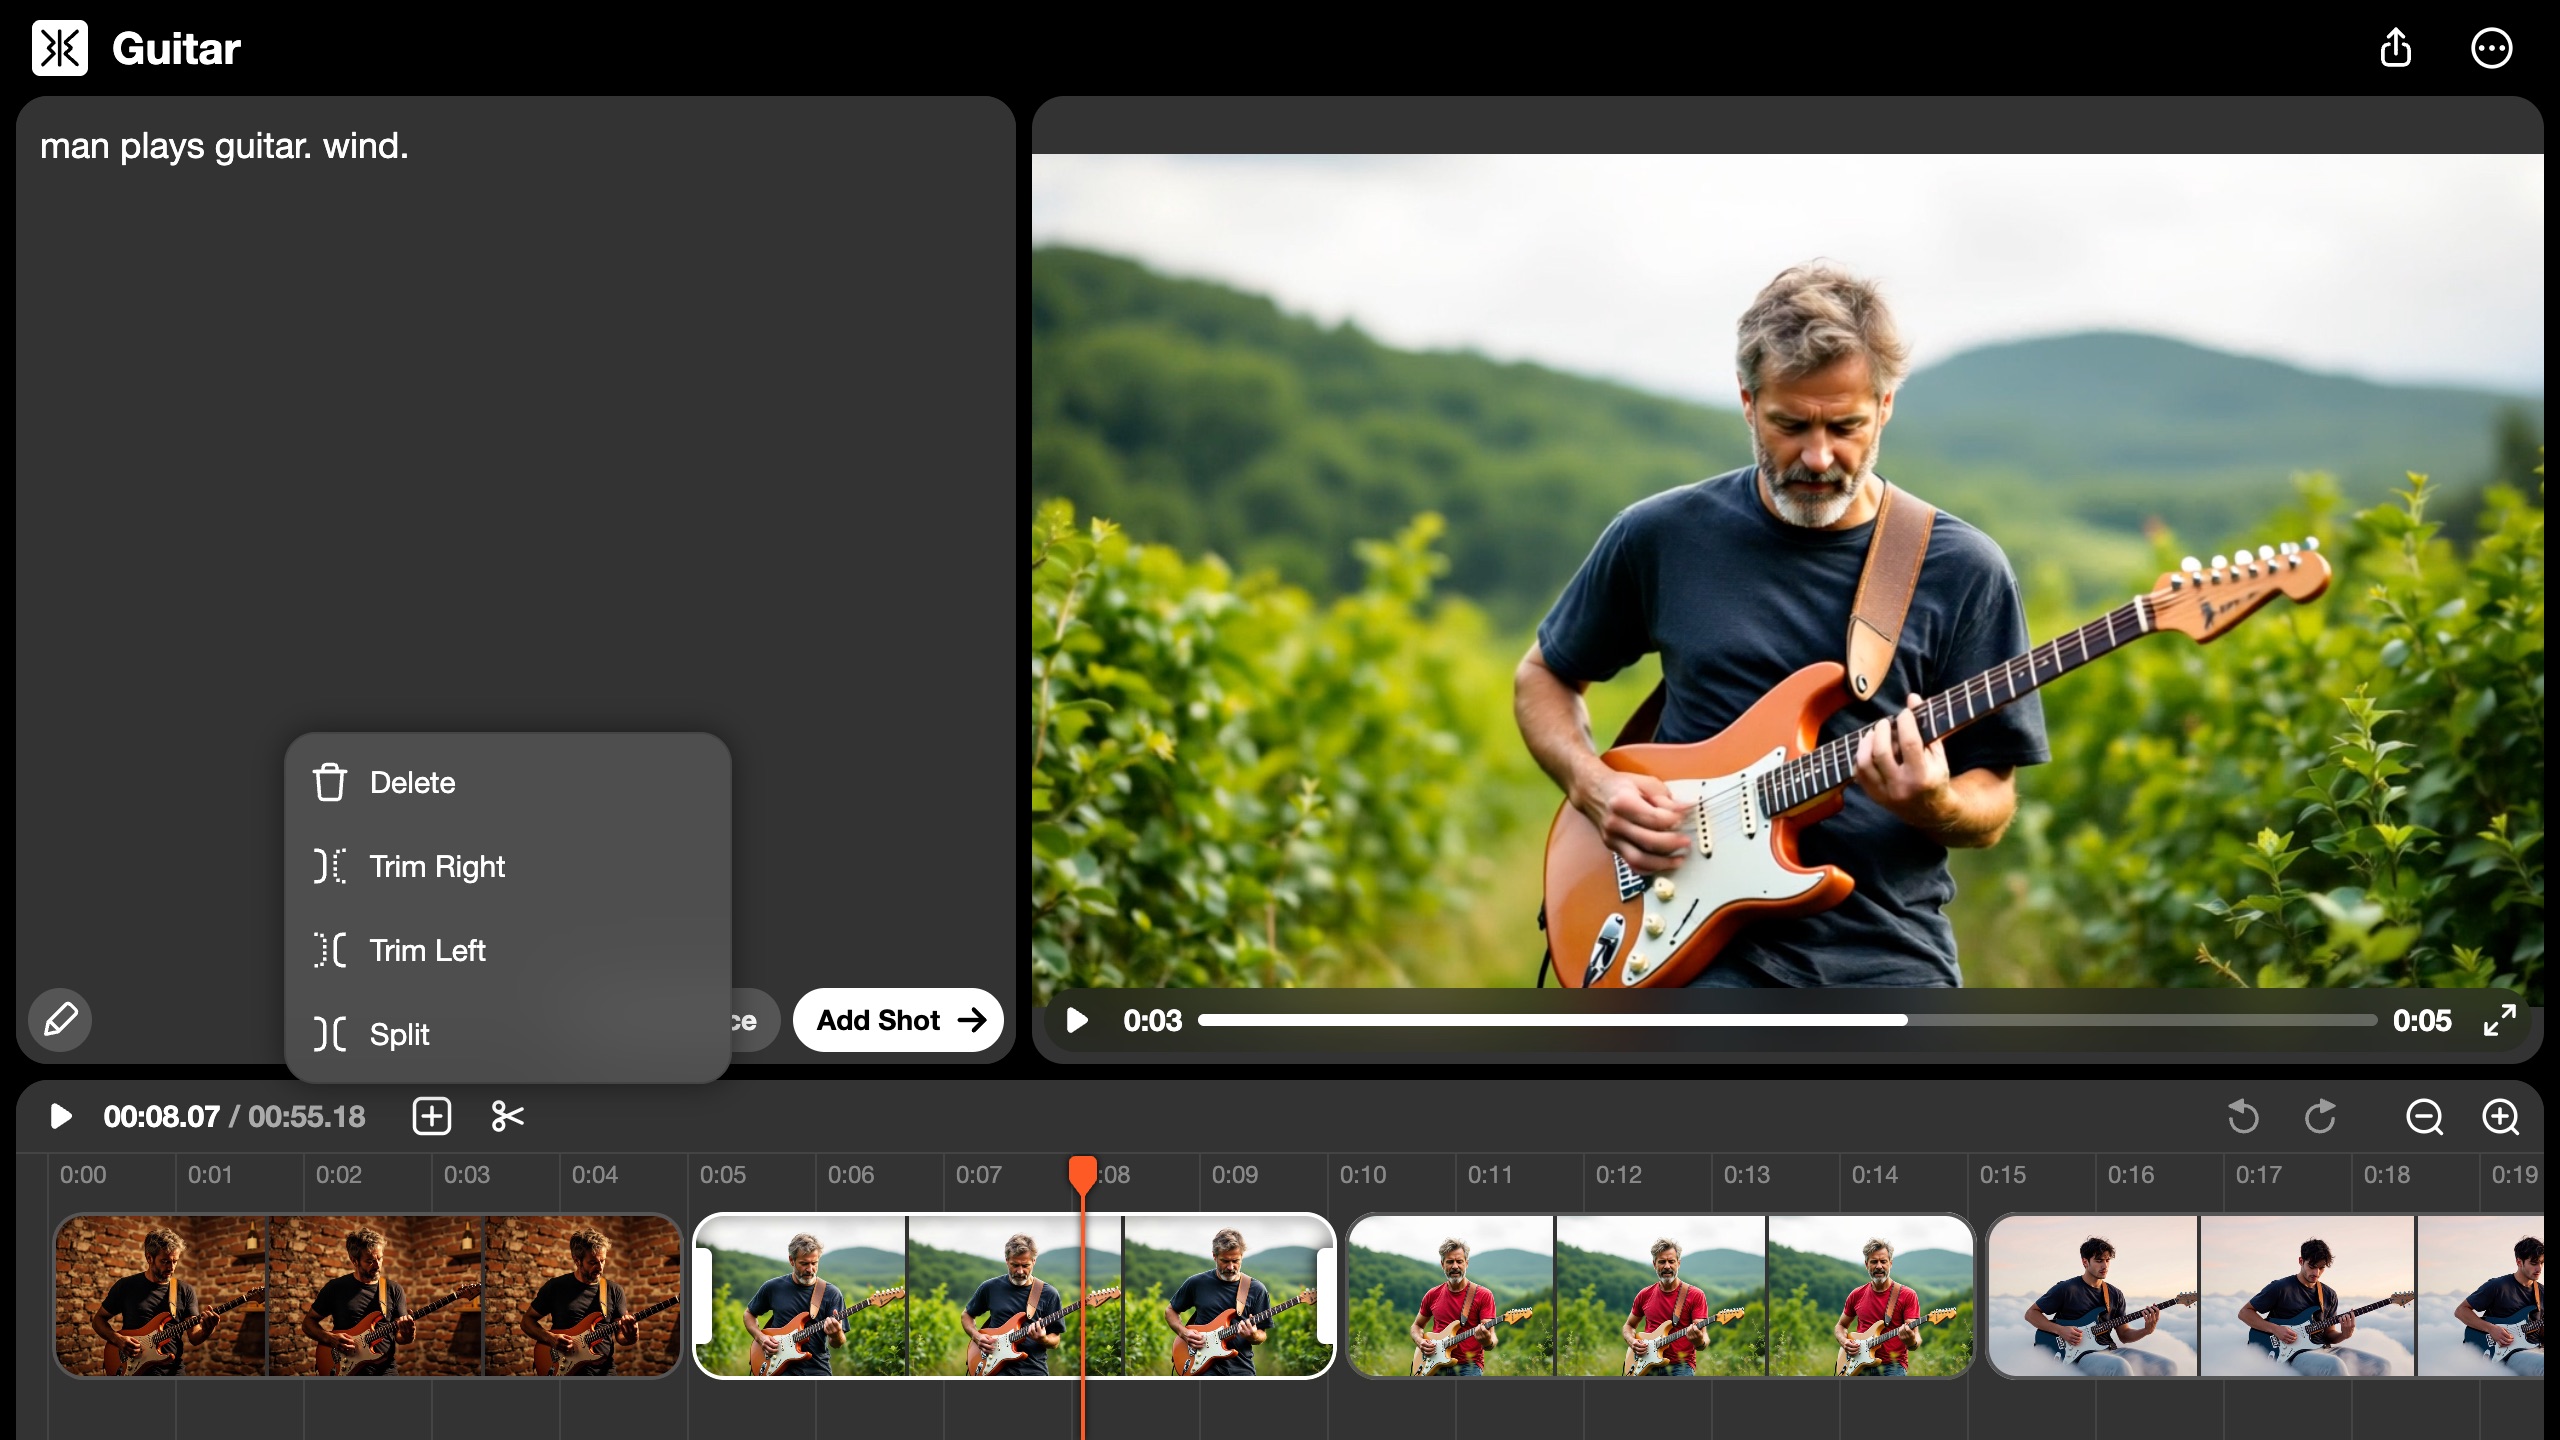Select the brick wall guitarist clip

(x=368, y=1296)
